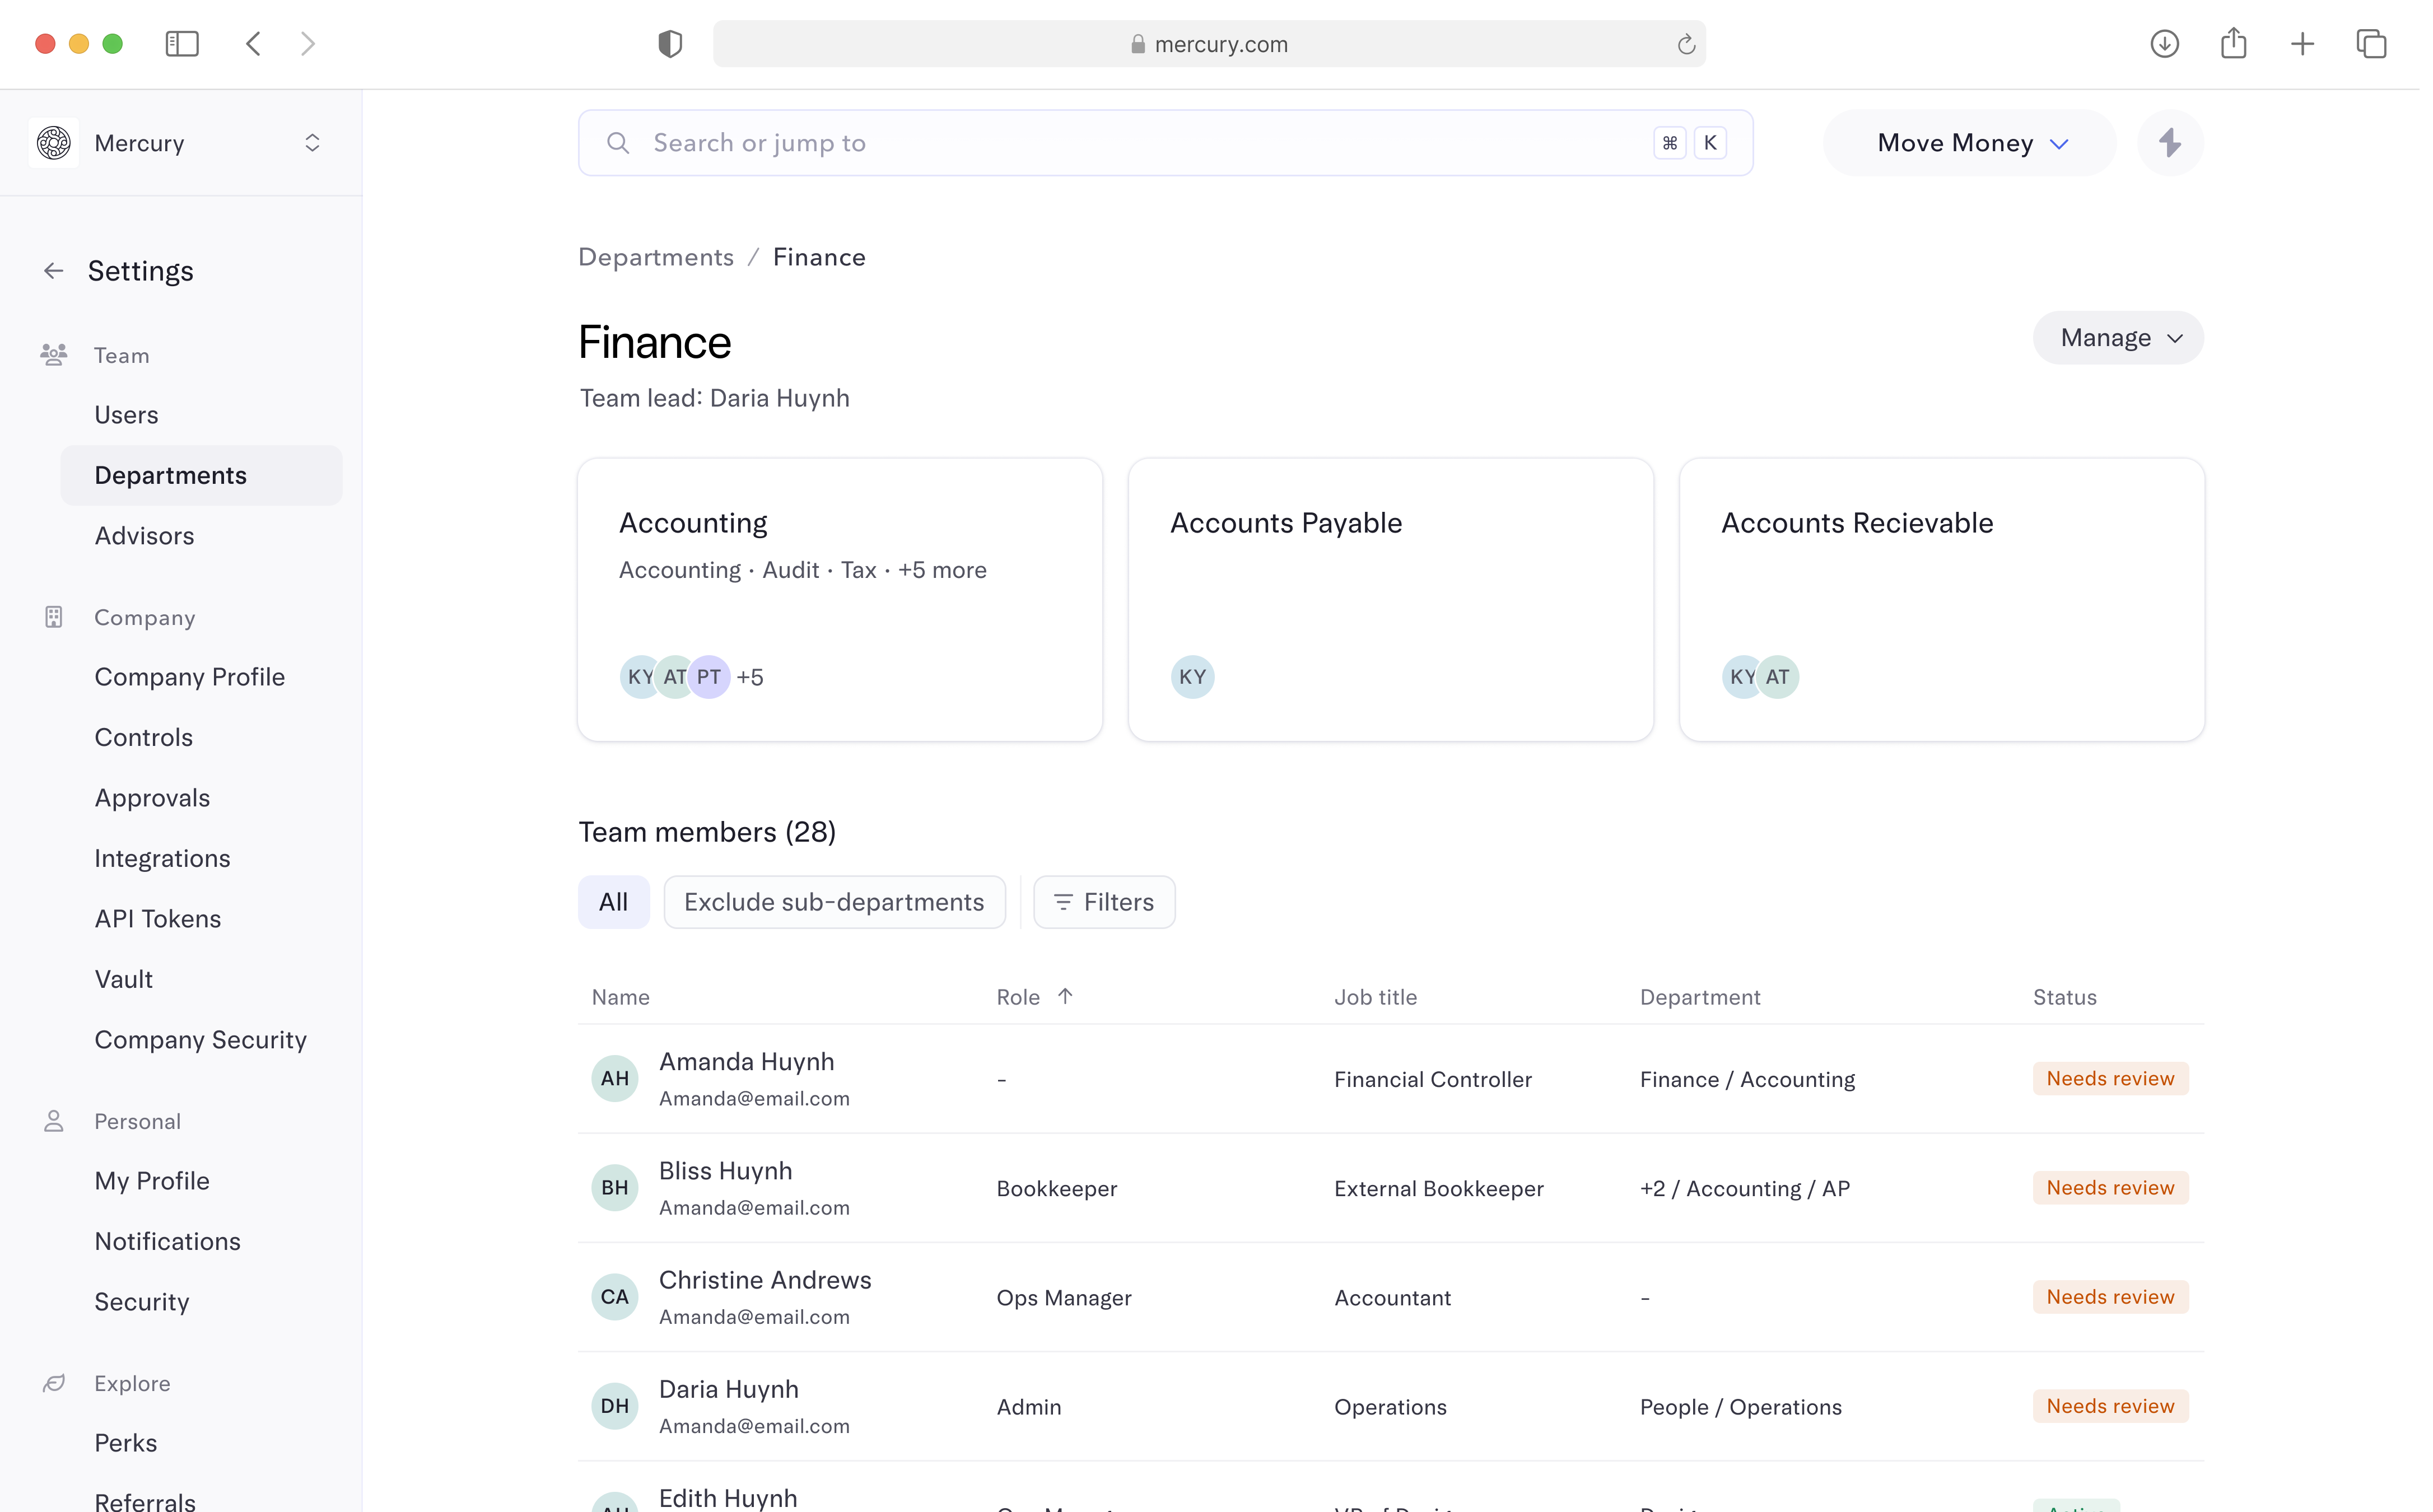2433x1512 pixels.
Task: Click the back arrow next to Settings
Action: coord(54,271)
